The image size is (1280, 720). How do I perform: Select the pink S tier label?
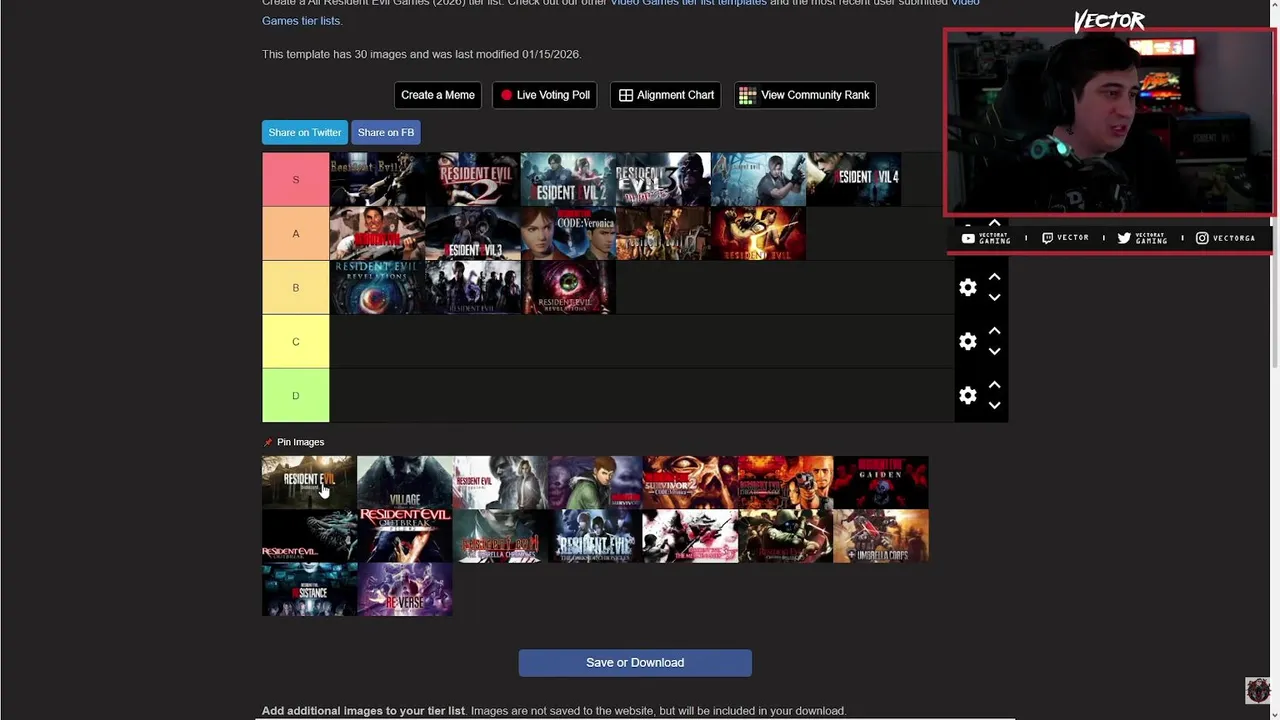click(x=295, y=179)
